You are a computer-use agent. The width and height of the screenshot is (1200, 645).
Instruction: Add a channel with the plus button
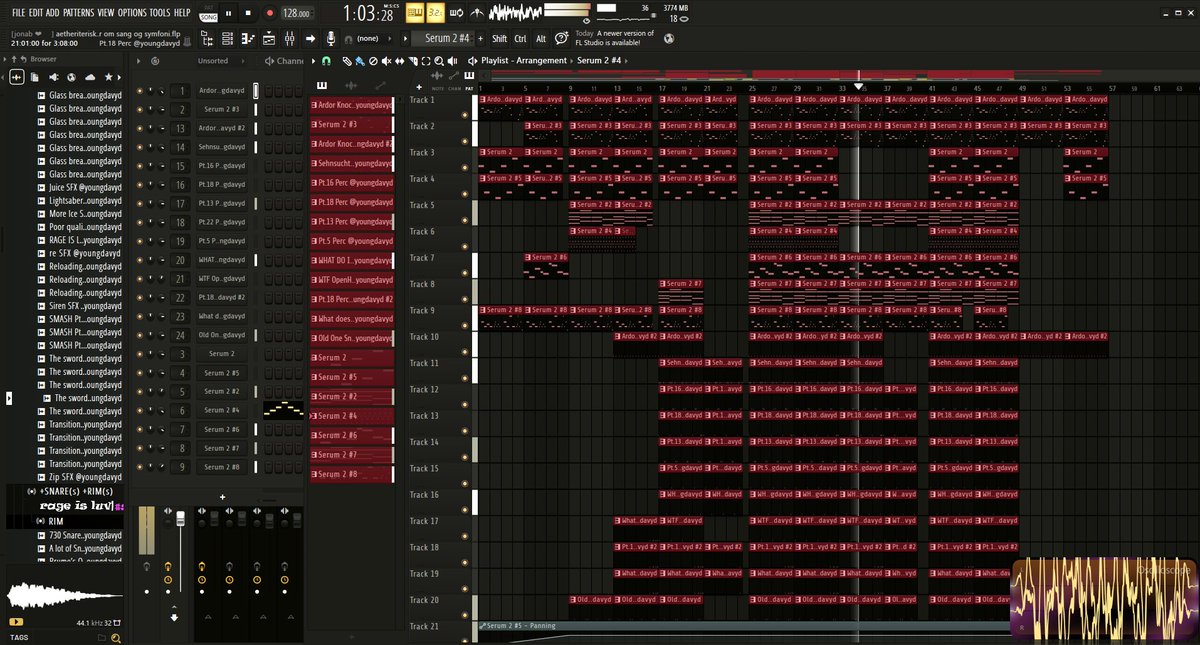tap(223, 497)
